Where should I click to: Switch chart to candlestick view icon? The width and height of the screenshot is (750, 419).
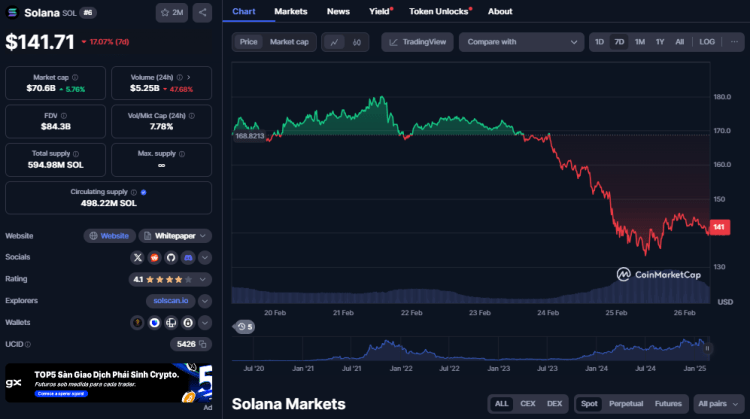point(357,42)
